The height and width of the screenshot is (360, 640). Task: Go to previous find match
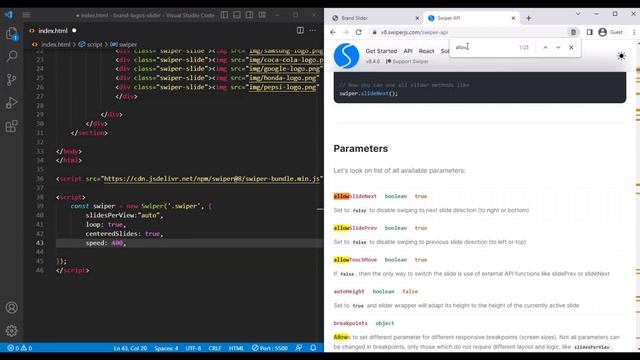545,47
